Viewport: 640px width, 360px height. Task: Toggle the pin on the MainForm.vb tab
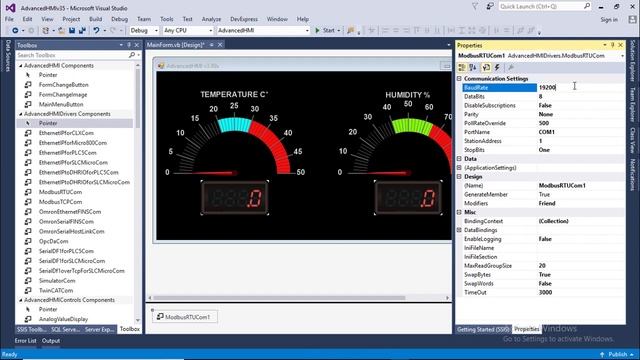pos(211,45)
